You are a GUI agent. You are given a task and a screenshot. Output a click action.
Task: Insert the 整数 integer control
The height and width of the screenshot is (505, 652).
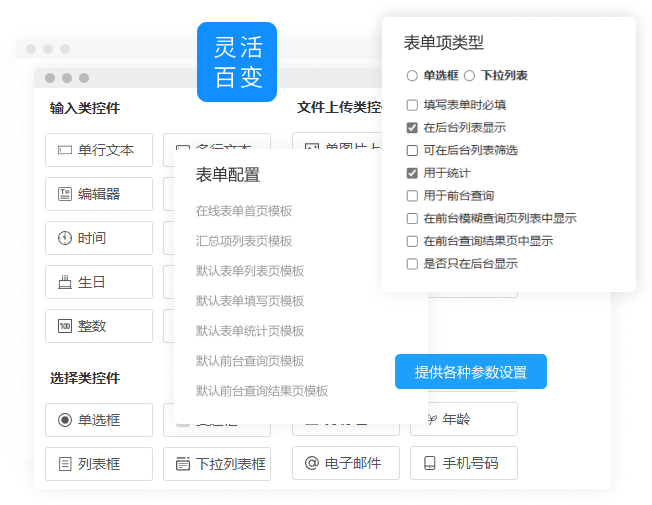99,326
